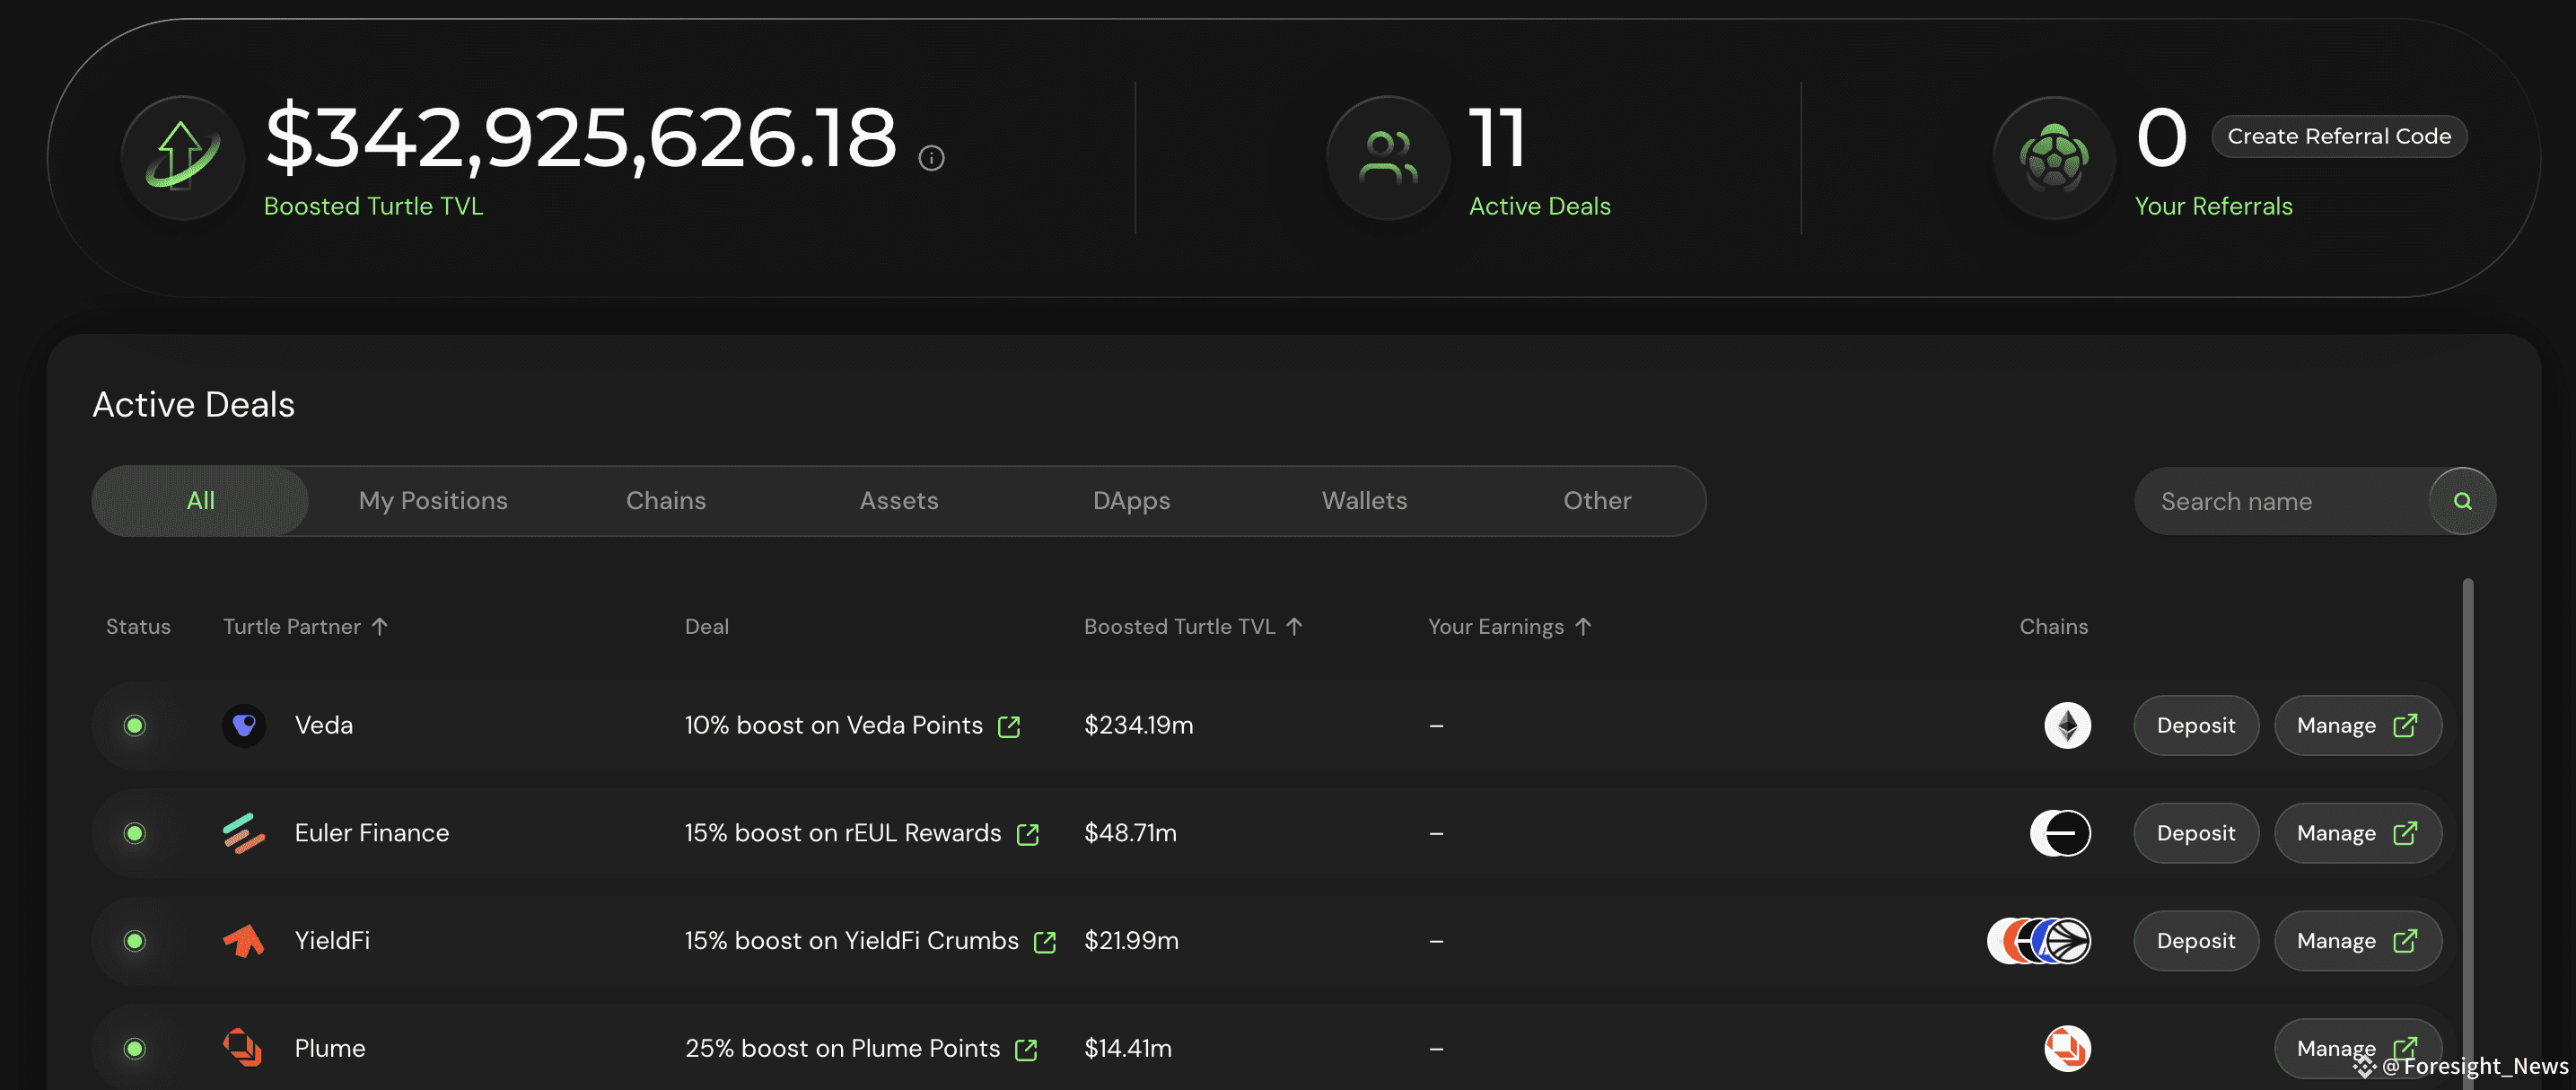
Task: Sort by Turtle Partner column arrow
Action: [x=380, y=626]
